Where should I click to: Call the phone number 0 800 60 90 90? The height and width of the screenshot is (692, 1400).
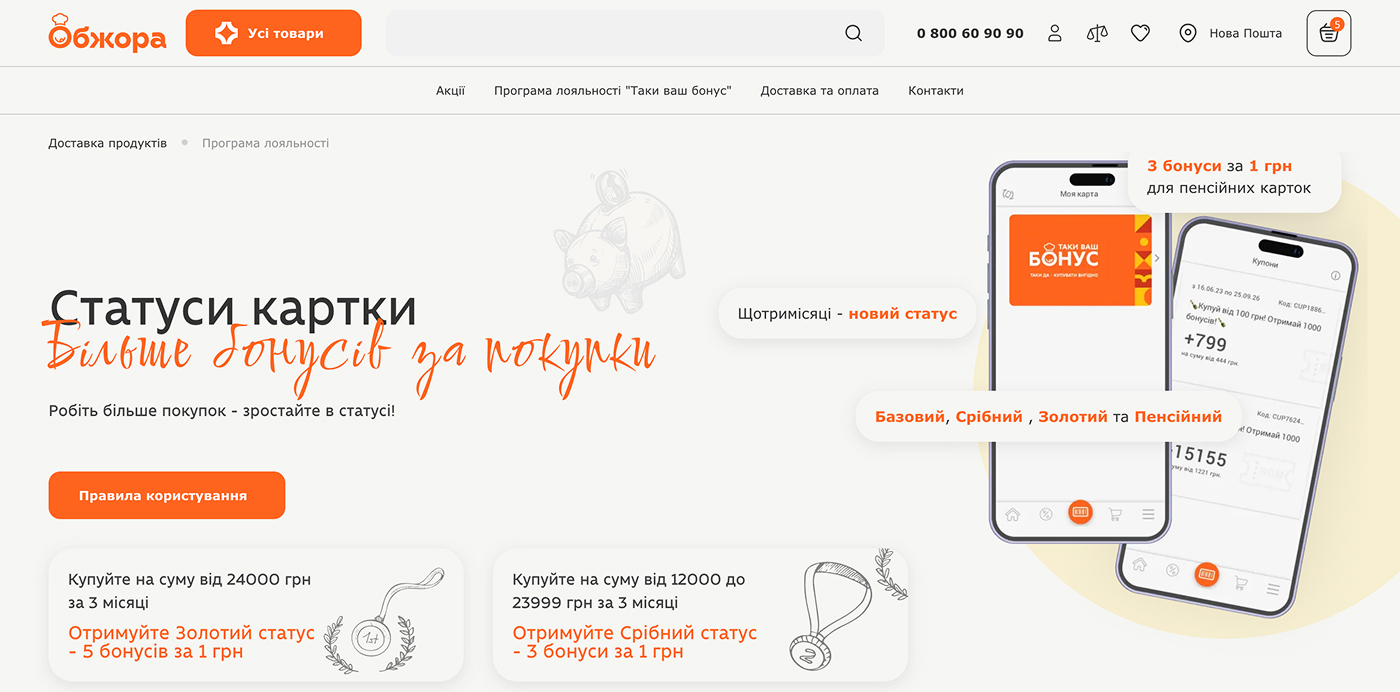click(x=970, y=33)
